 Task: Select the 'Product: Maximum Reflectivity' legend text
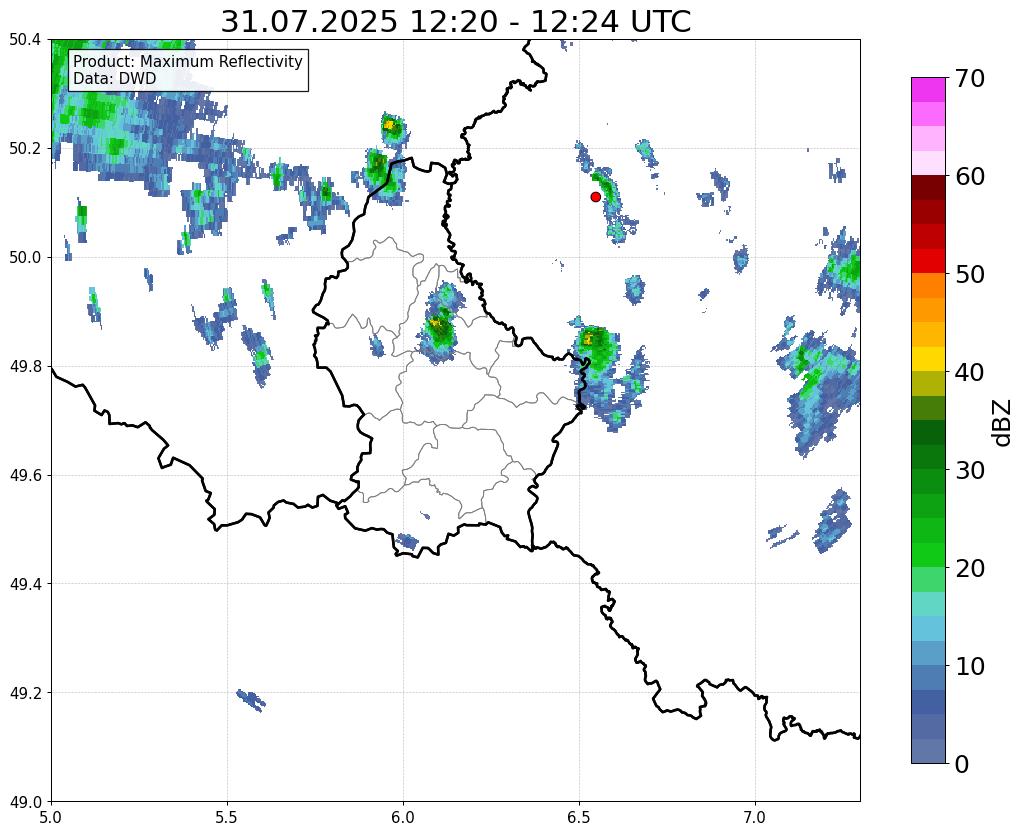click(188, 61)
